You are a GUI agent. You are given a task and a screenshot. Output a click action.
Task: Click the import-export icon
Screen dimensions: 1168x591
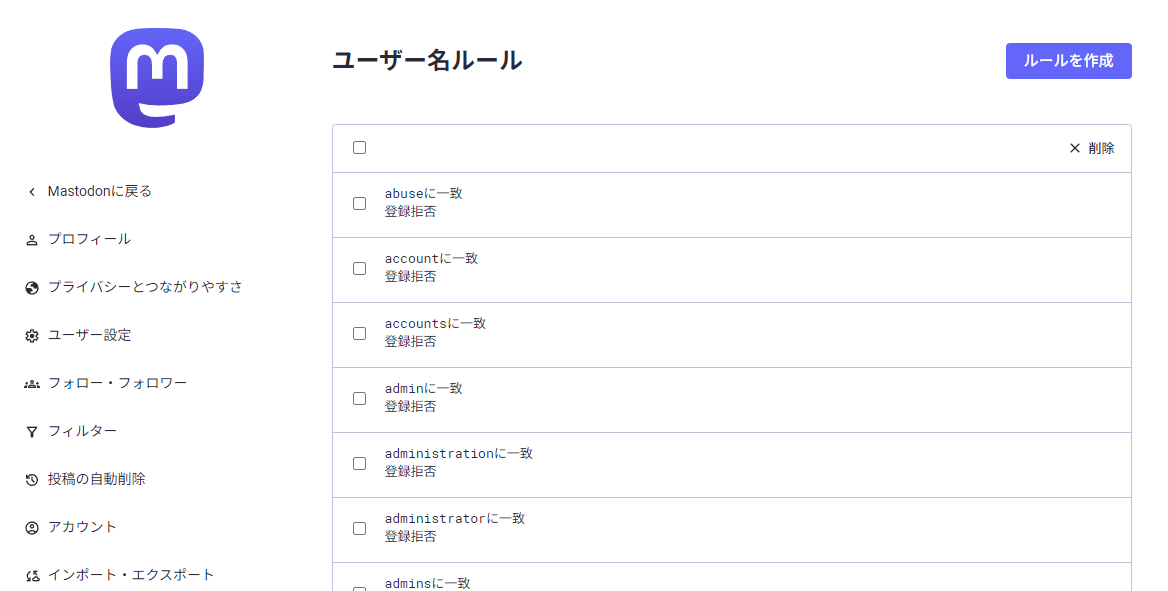(x=32, y=576)
